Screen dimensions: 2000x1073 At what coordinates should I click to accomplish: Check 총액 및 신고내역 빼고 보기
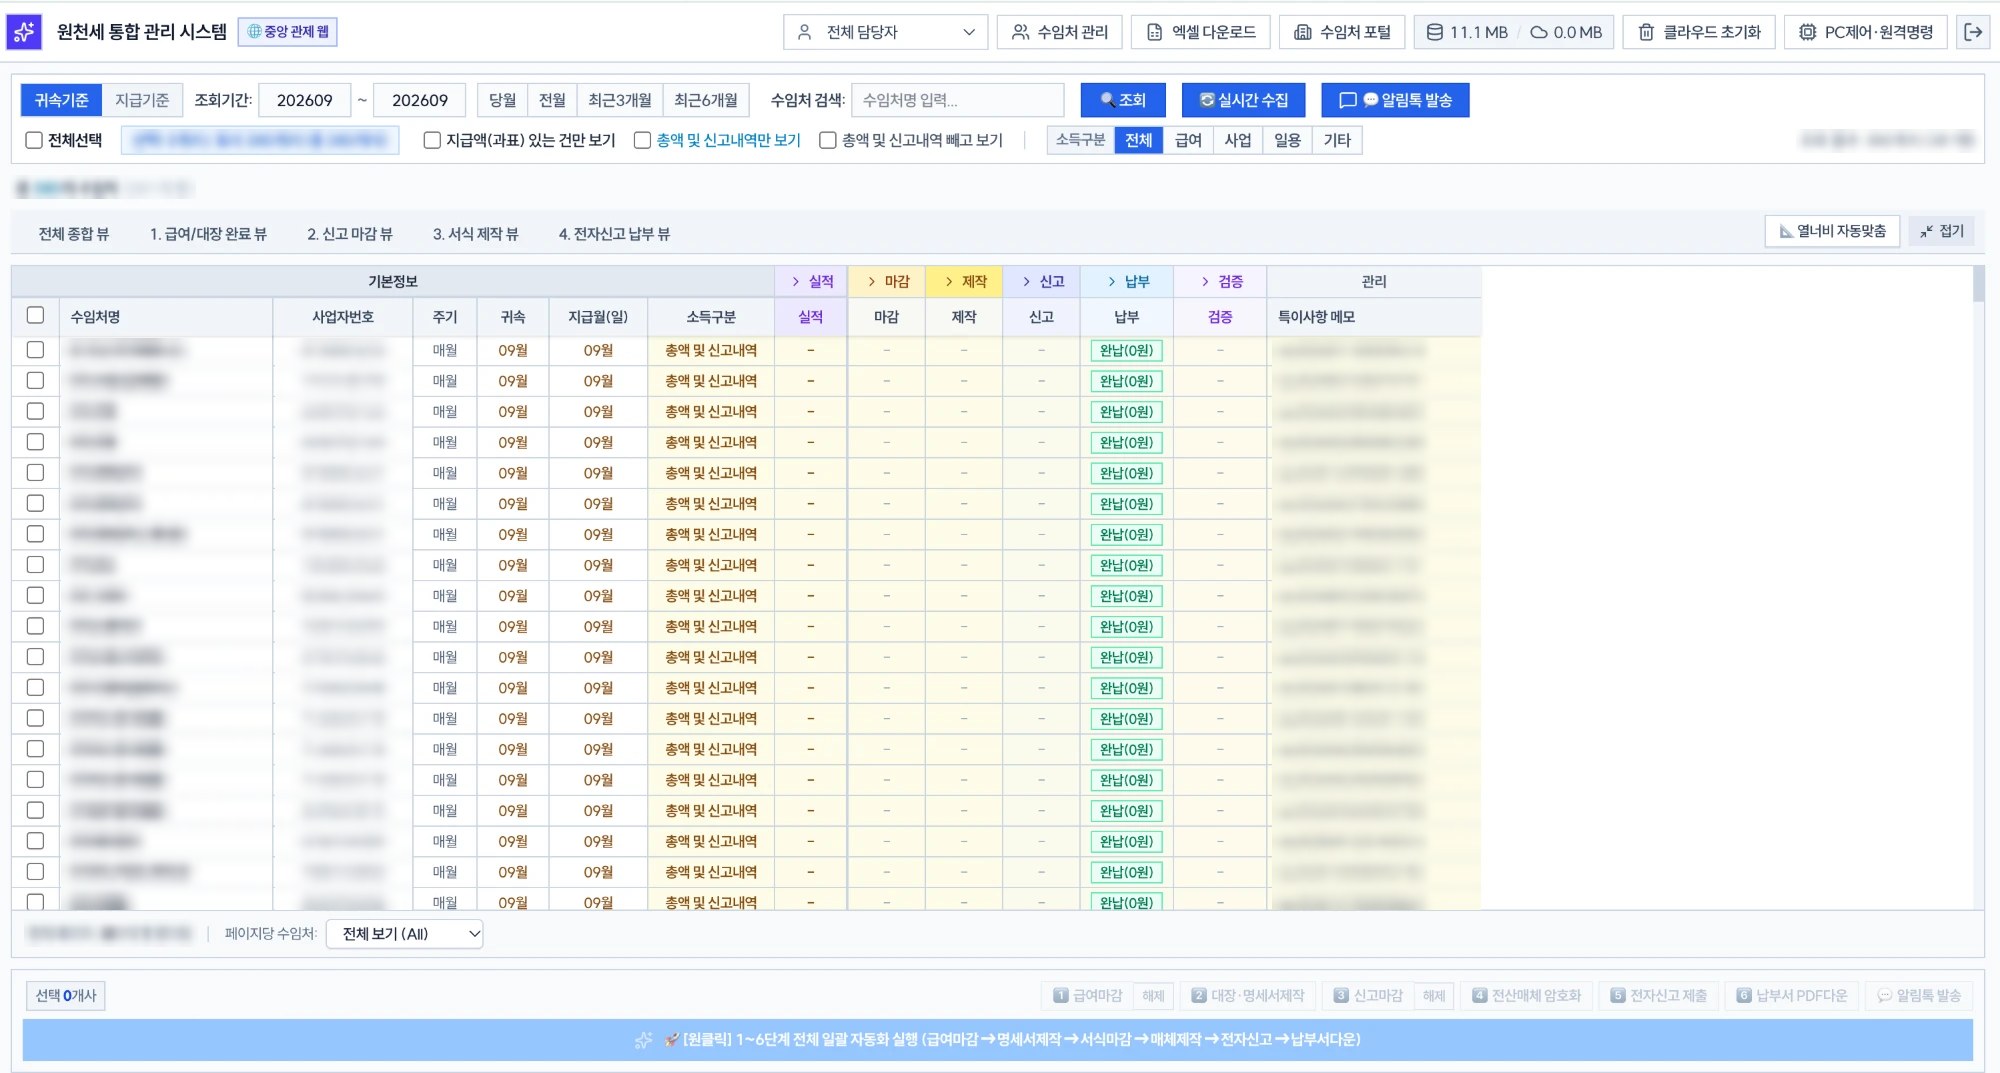click(828, 140)
